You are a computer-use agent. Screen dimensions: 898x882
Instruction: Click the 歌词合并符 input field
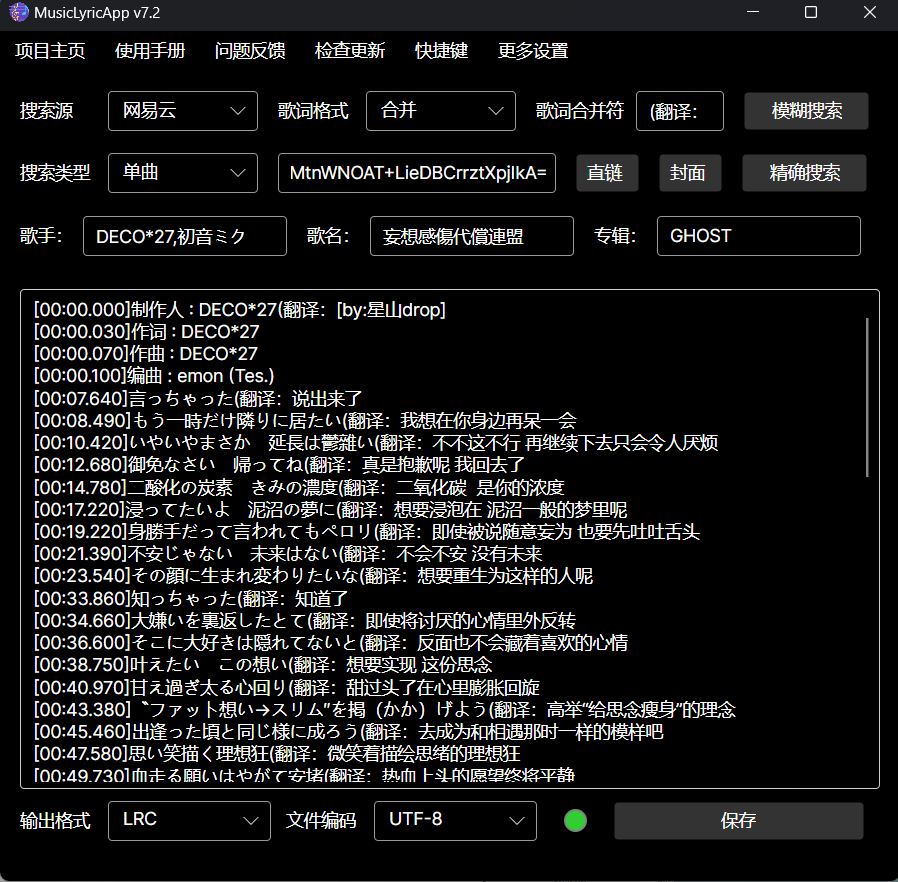coord(680,111)
